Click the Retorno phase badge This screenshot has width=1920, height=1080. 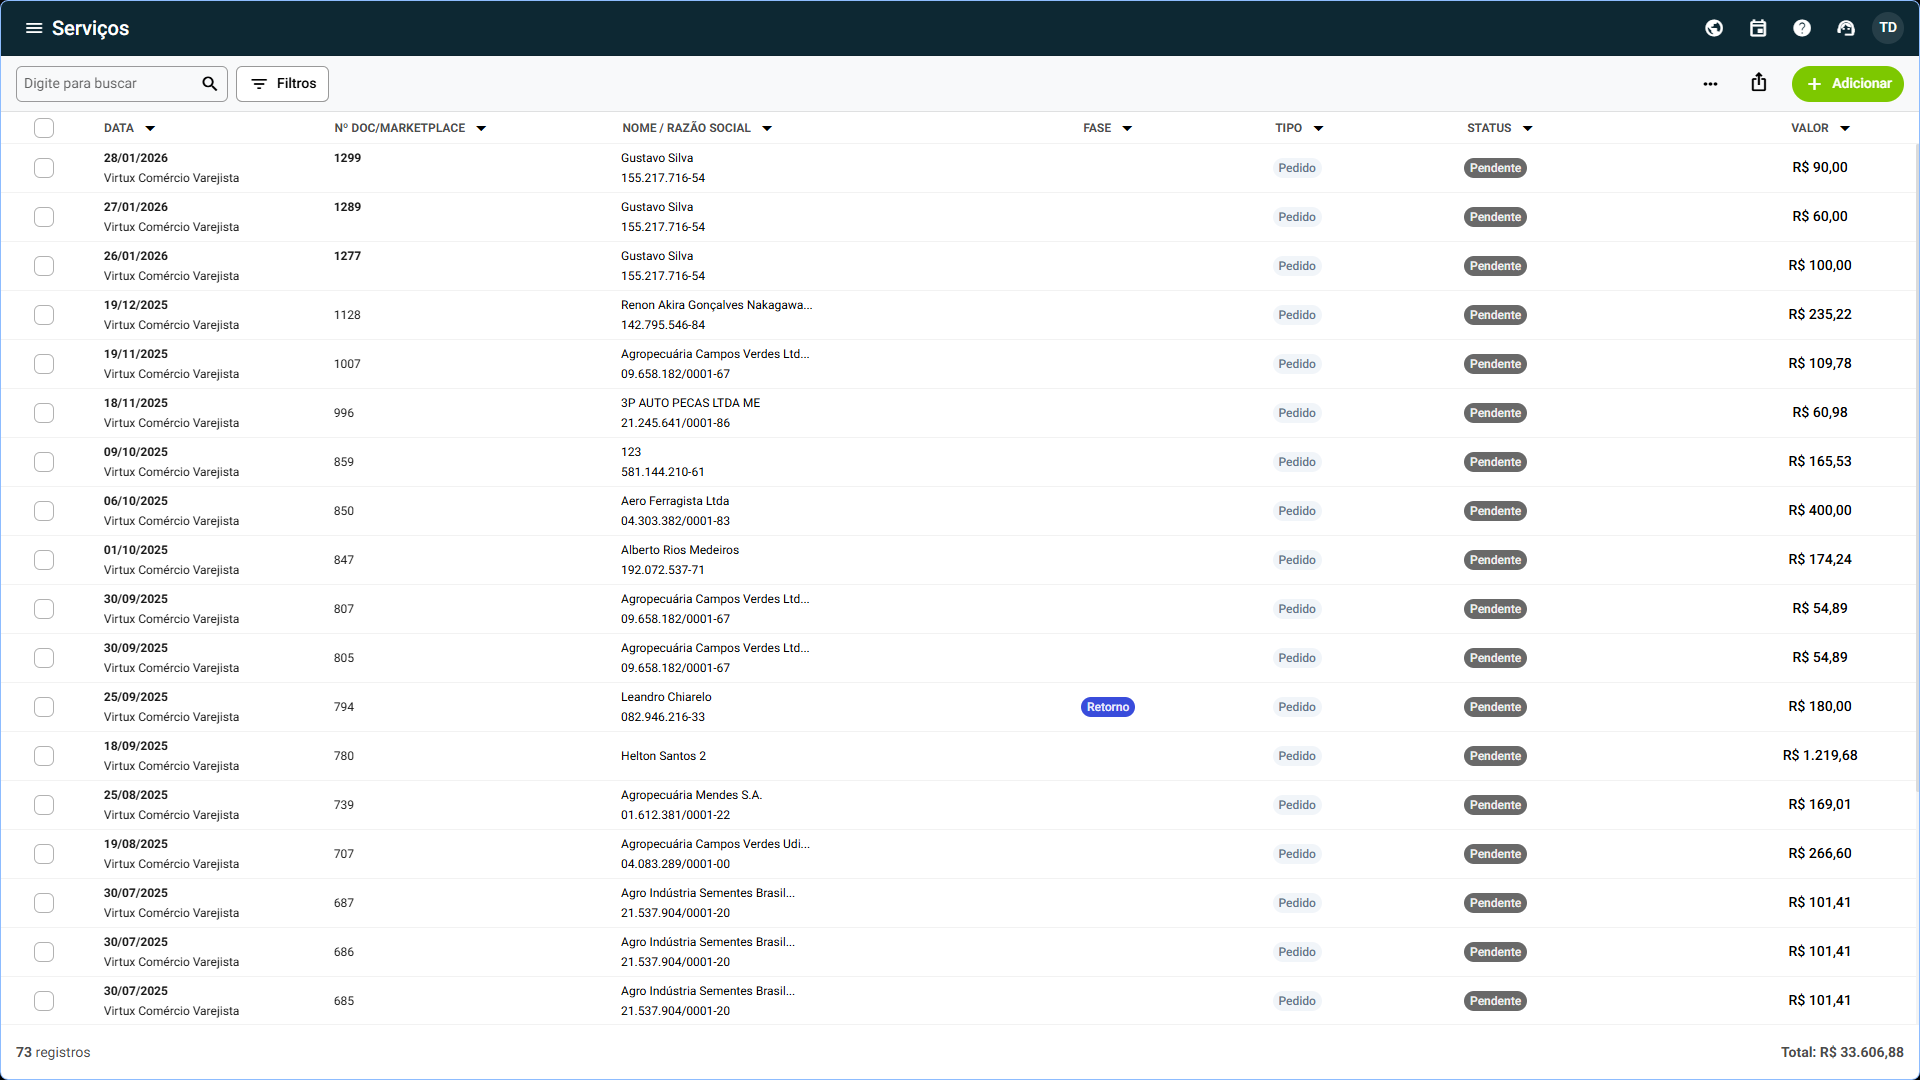click(x=1107, y=707)
